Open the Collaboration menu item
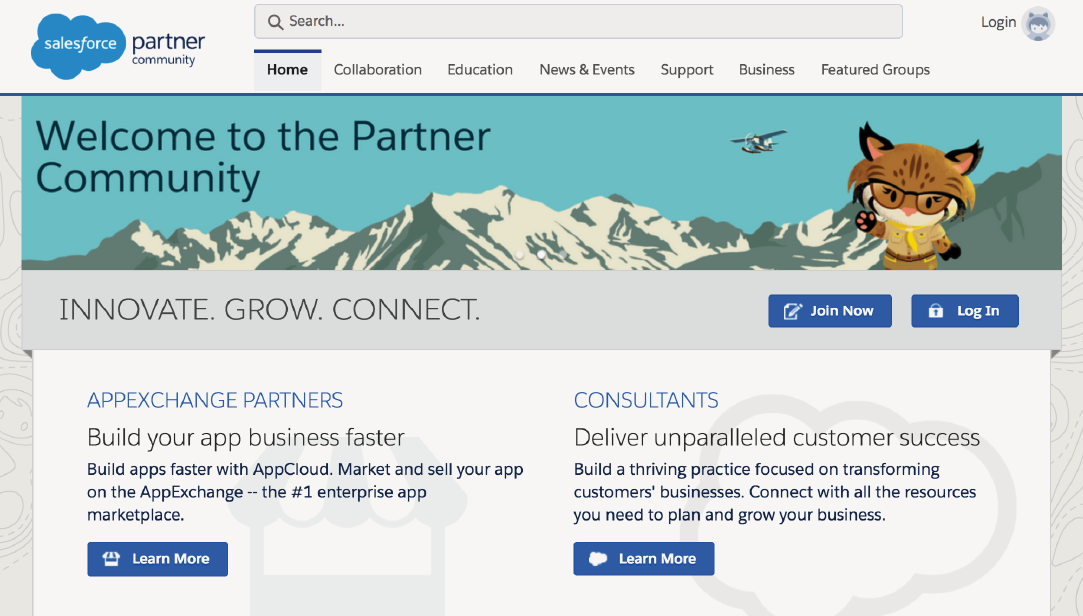 (377, 70)
